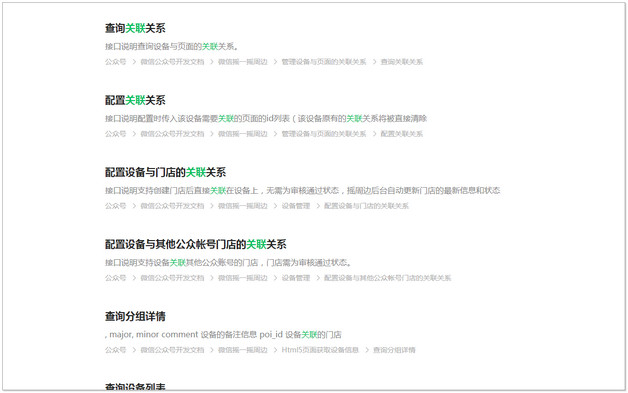Open 配置设备与其他公众帐号门店的关联关系 result title
The image size is (628, 393).
pyautogui.click(x=195, y=244)
